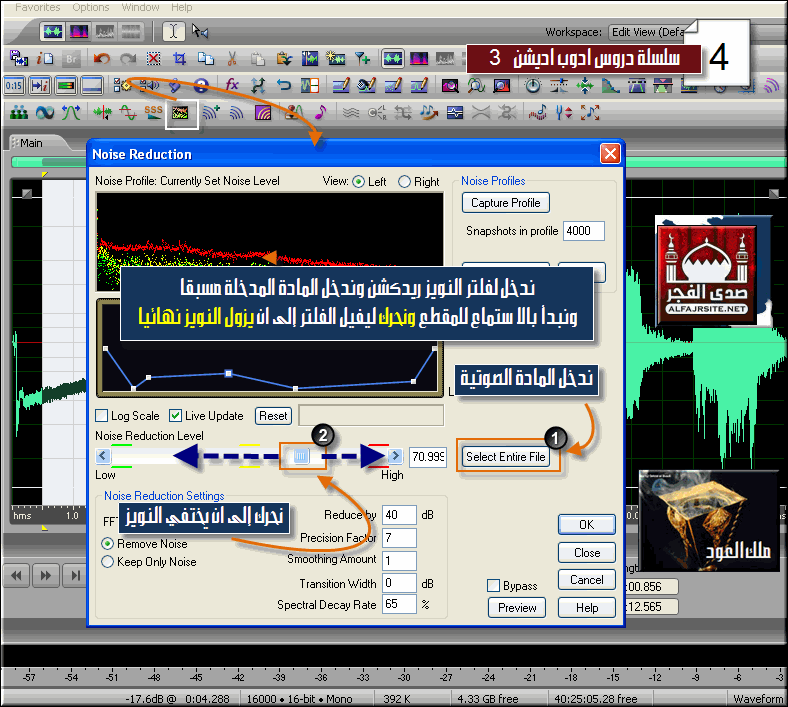Image resolution: width=788 pixels, height=707 pixels.
Task: Click the middle control point on blue curve
Action: pyautogui.click(x=228, y=373)
